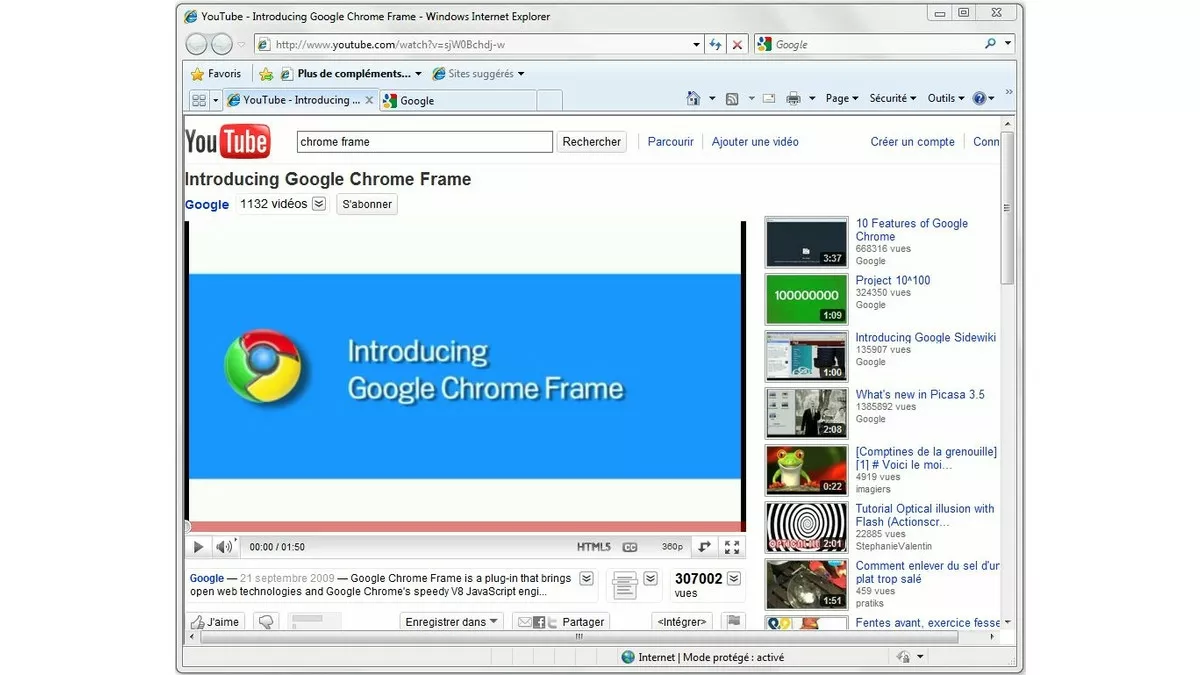
Task: Subscribe with S'abonner button
Action: [367, 204]
